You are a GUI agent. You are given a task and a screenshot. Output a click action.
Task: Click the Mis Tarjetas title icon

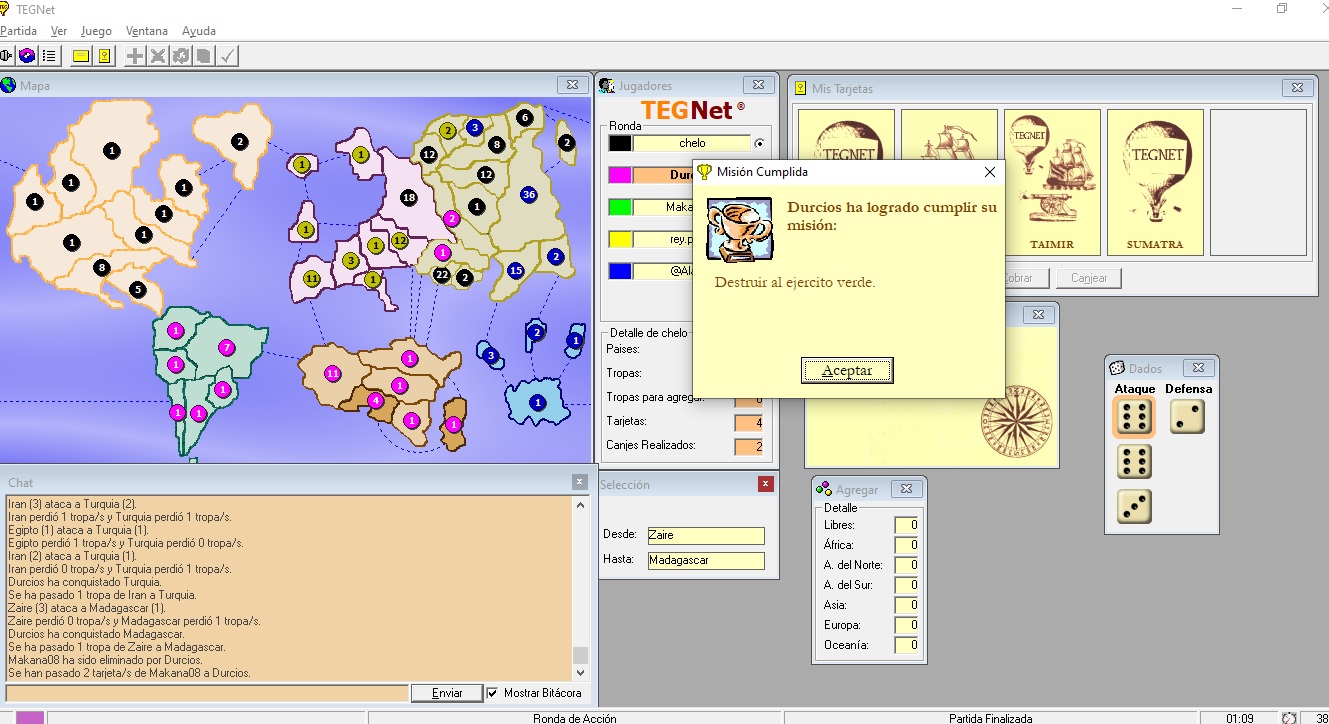click(800, 88)
